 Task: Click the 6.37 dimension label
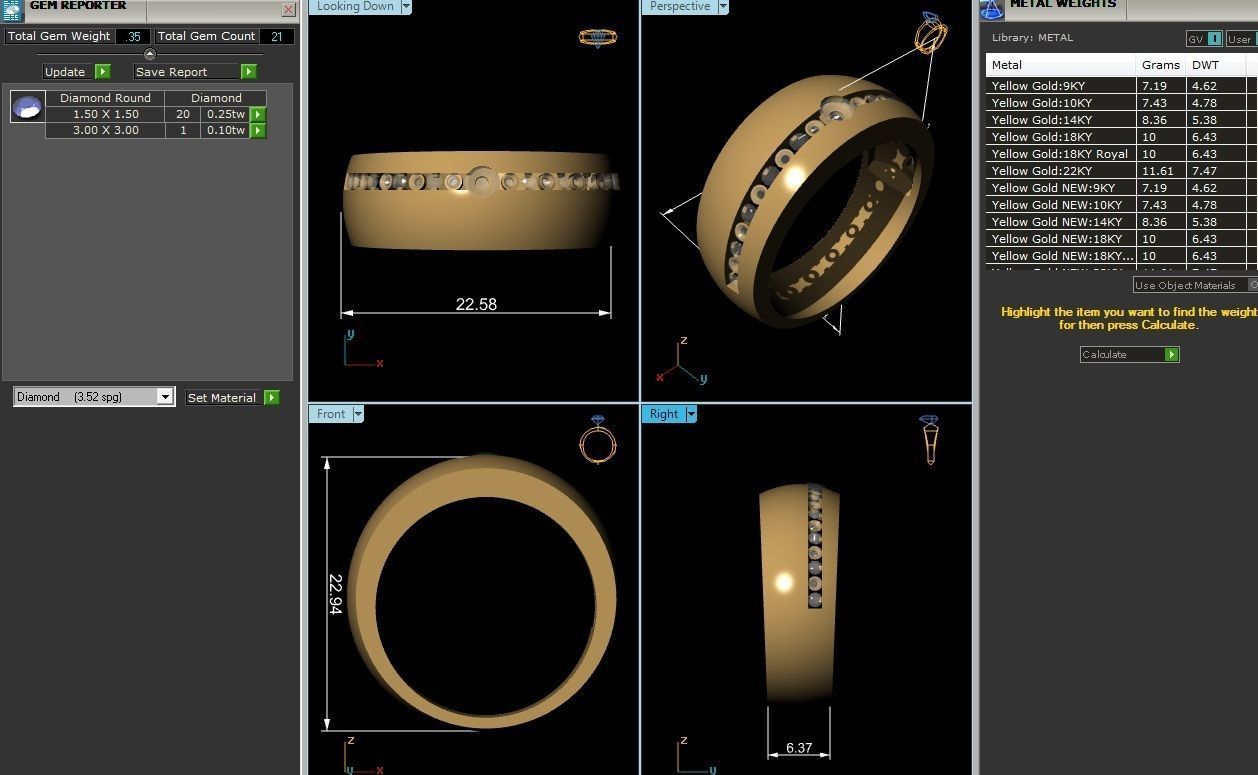pos(799,748)
